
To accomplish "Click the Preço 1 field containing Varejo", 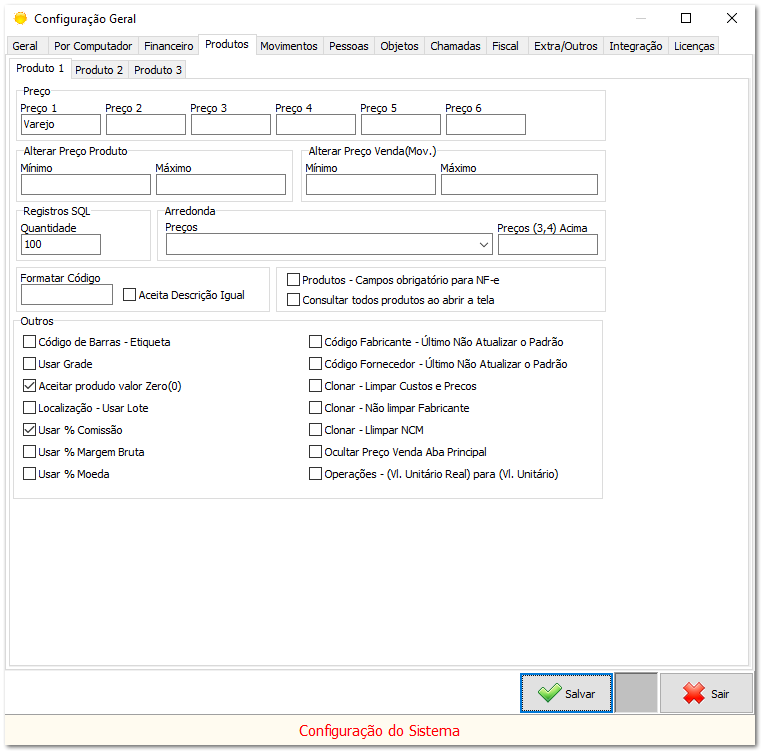I will click(x=61, y=124).
